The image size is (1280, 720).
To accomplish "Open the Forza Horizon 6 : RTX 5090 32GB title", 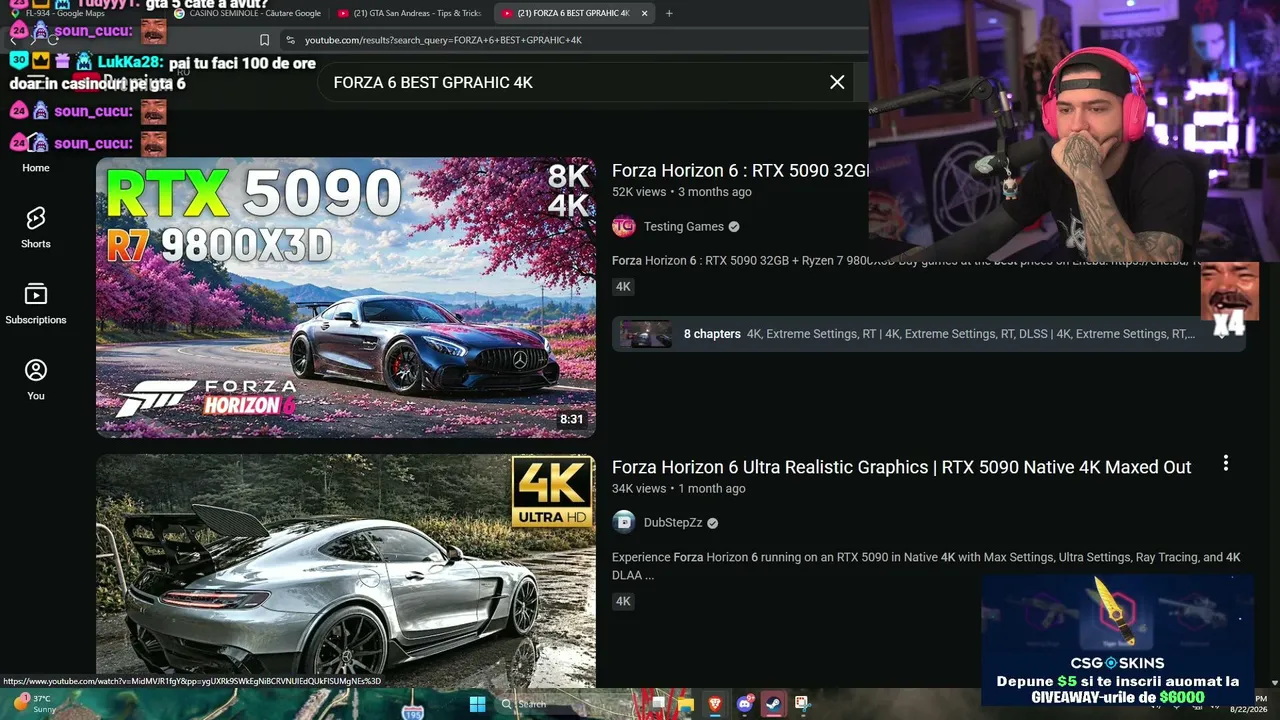I will click(x=740, y=171).
